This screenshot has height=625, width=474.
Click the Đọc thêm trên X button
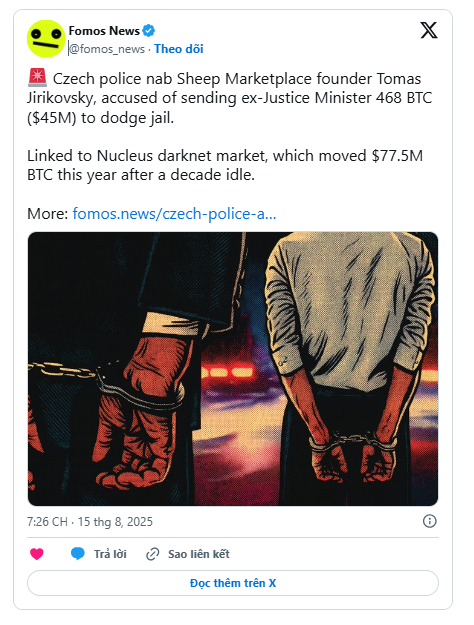(x=233, y=583)
